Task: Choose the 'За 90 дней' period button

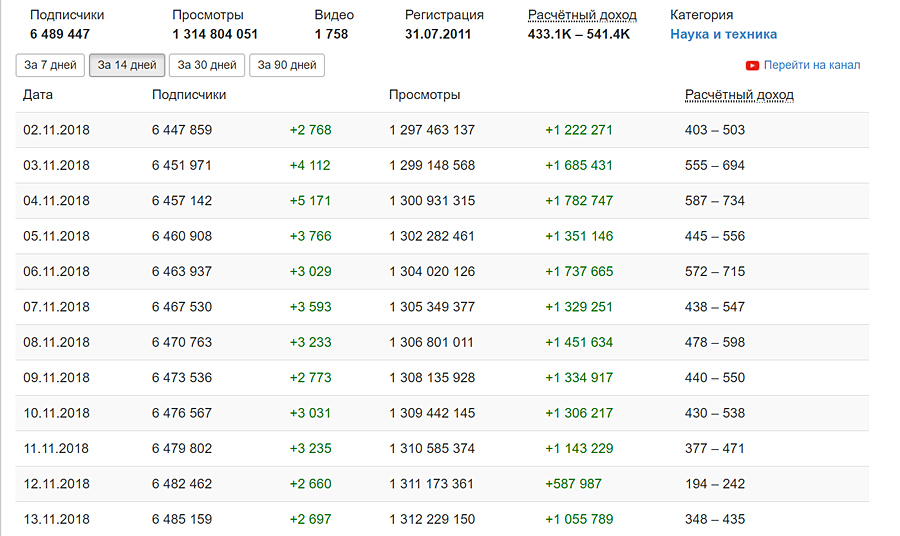Action: (287, 66)
